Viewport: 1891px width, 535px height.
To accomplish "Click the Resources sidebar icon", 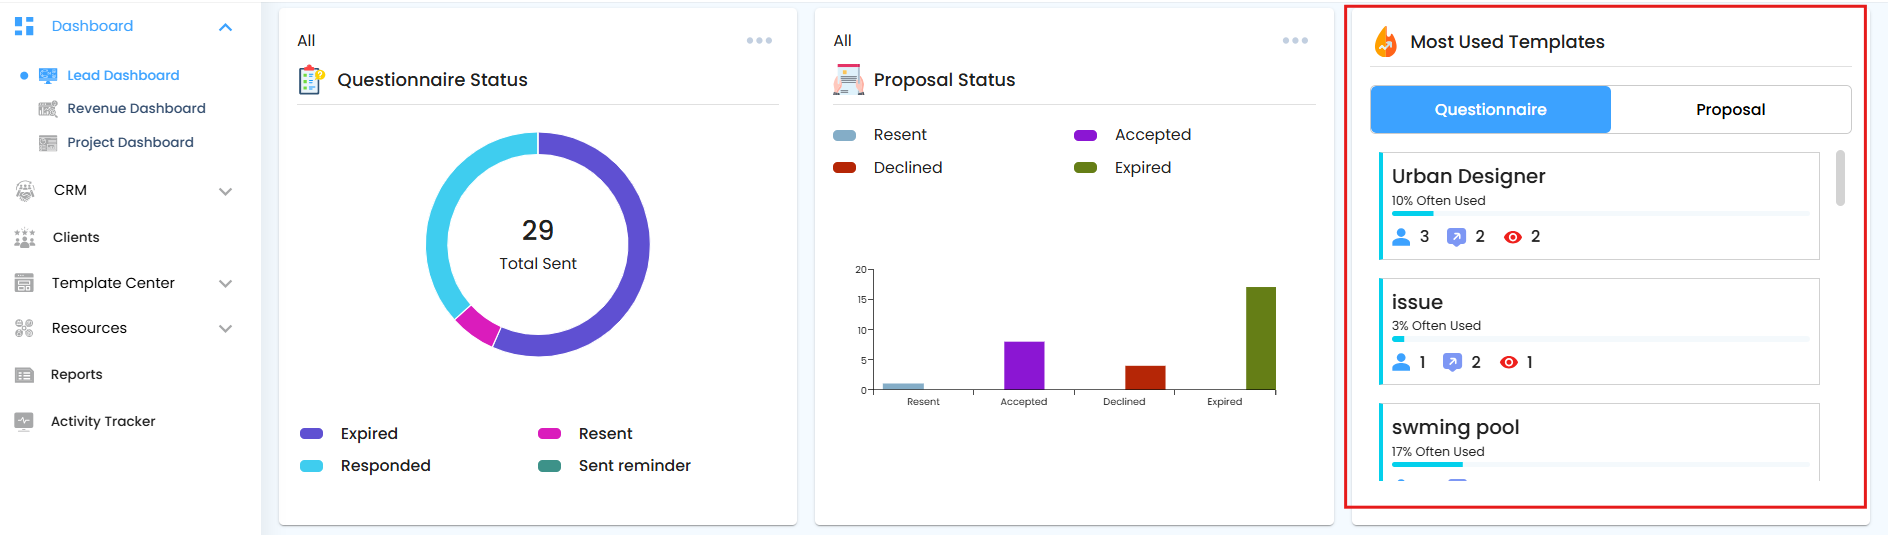I will (x=25, y=328).
